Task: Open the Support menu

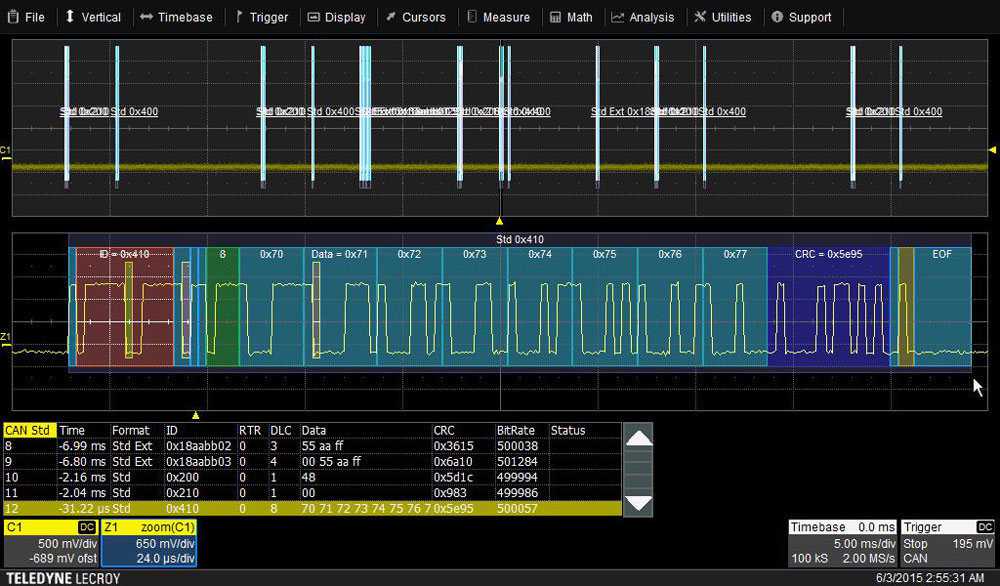Action: coord(801,17)
